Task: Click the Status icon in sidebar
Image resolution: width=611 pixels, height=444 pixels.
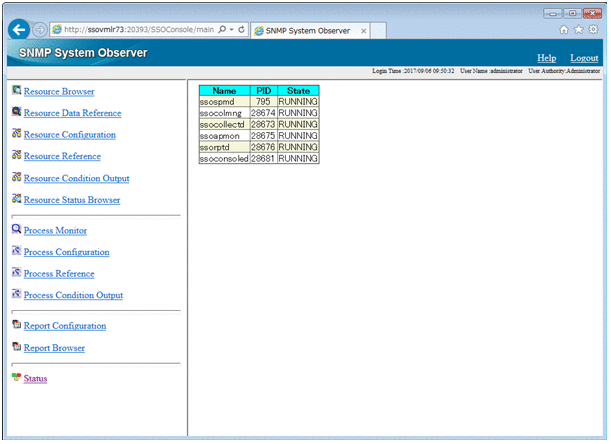Action: click(16, 378)
